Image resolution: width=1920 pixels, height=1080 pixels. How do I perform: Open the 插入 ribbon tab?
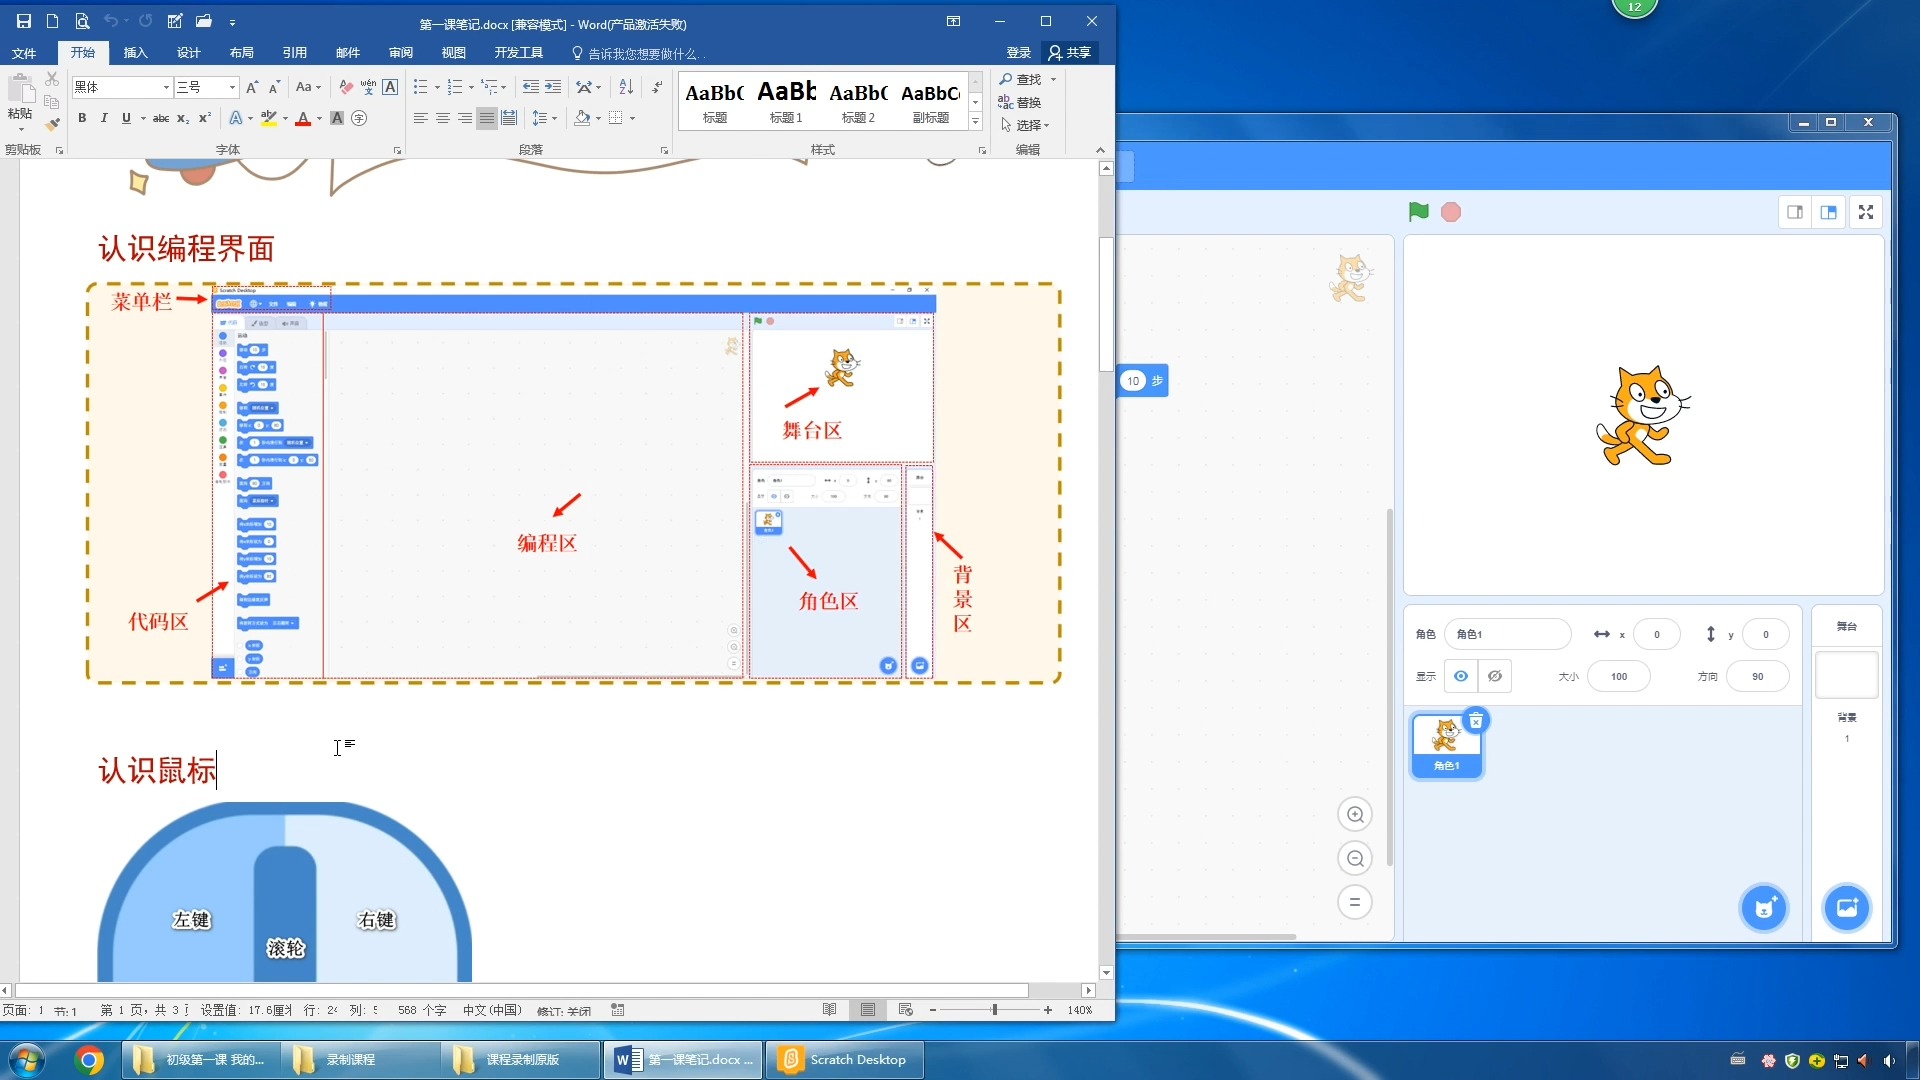(135, 53)
